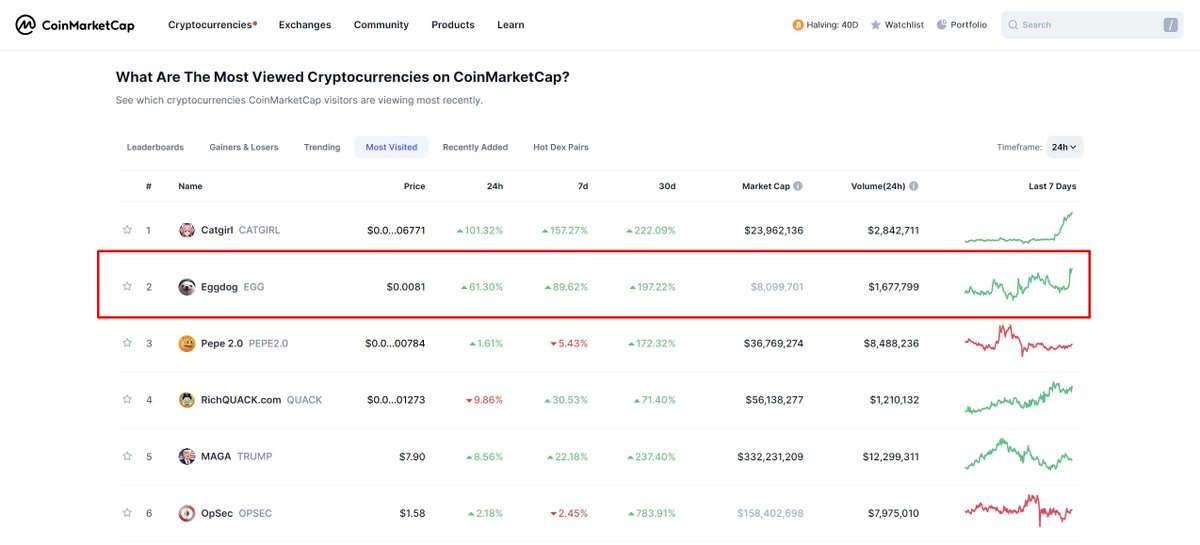Click in the Search input field
This screenshot has width=1200, height=545.
(x=1092, y=25)
